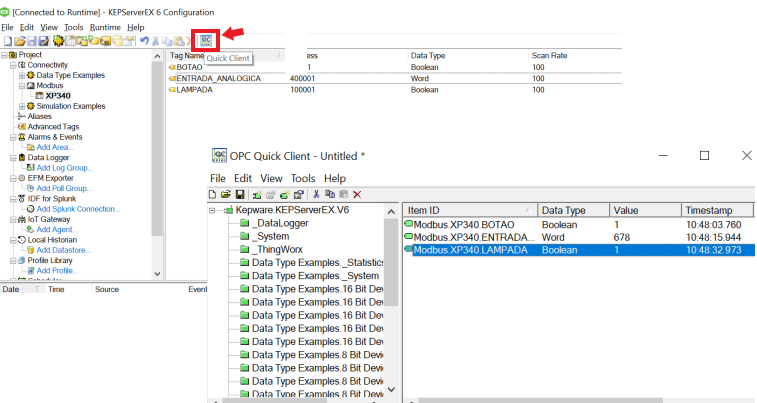Screen dimensions: 757x403
Task: Click the Open folder icon in Quick Client toolbar
Action: click(227, 194)
